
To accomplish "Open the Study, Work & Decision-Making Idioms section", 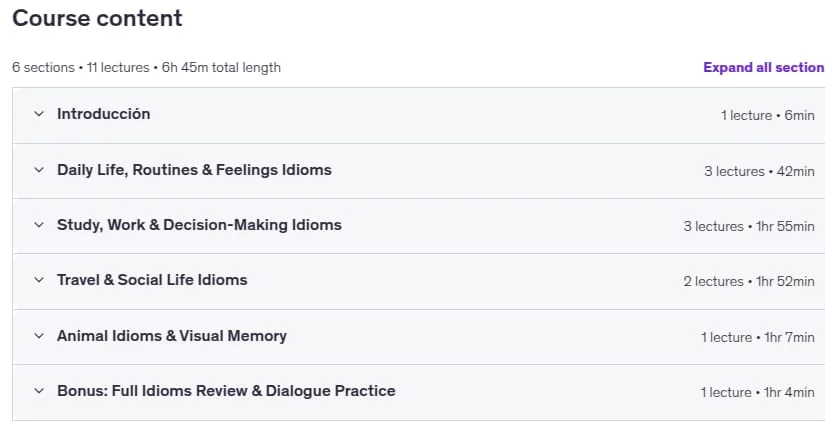I will pos(199,225).
